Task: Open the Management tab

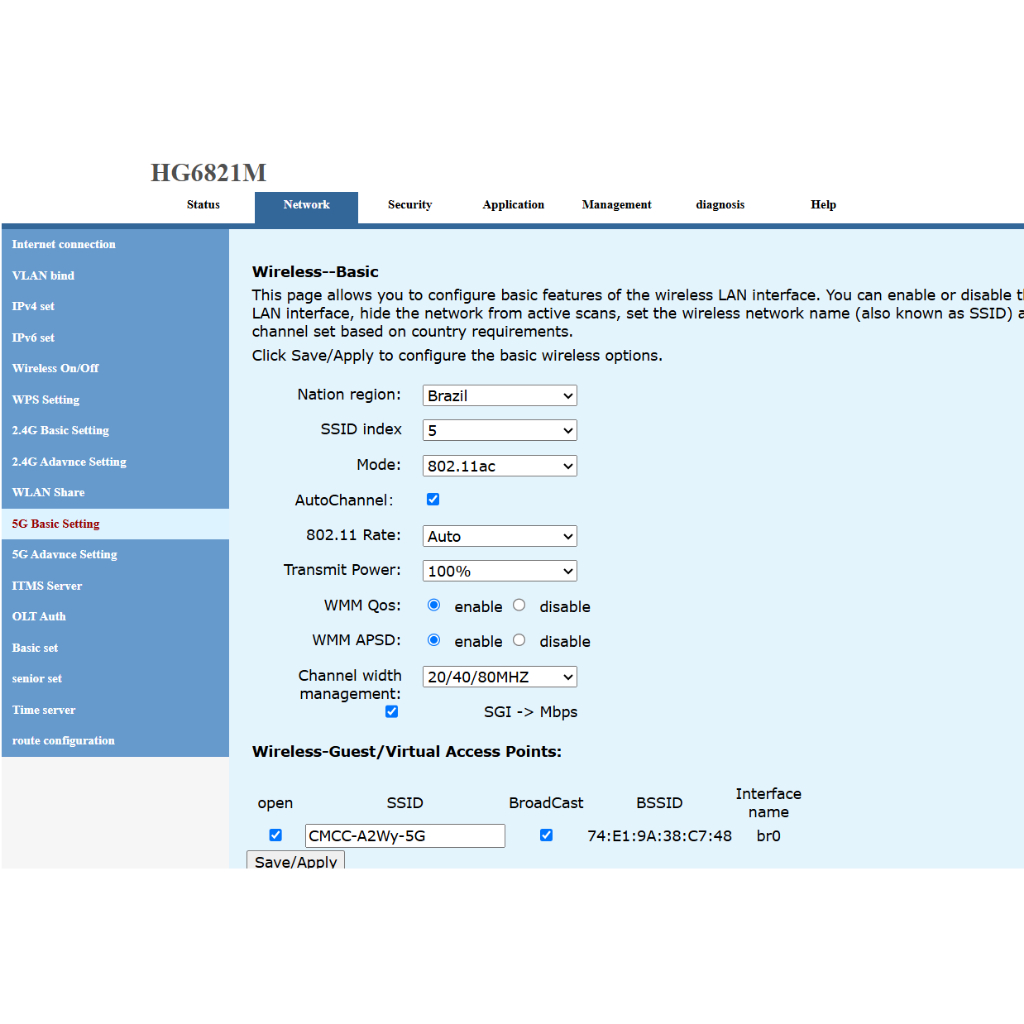Action: [x=616, y=205]
